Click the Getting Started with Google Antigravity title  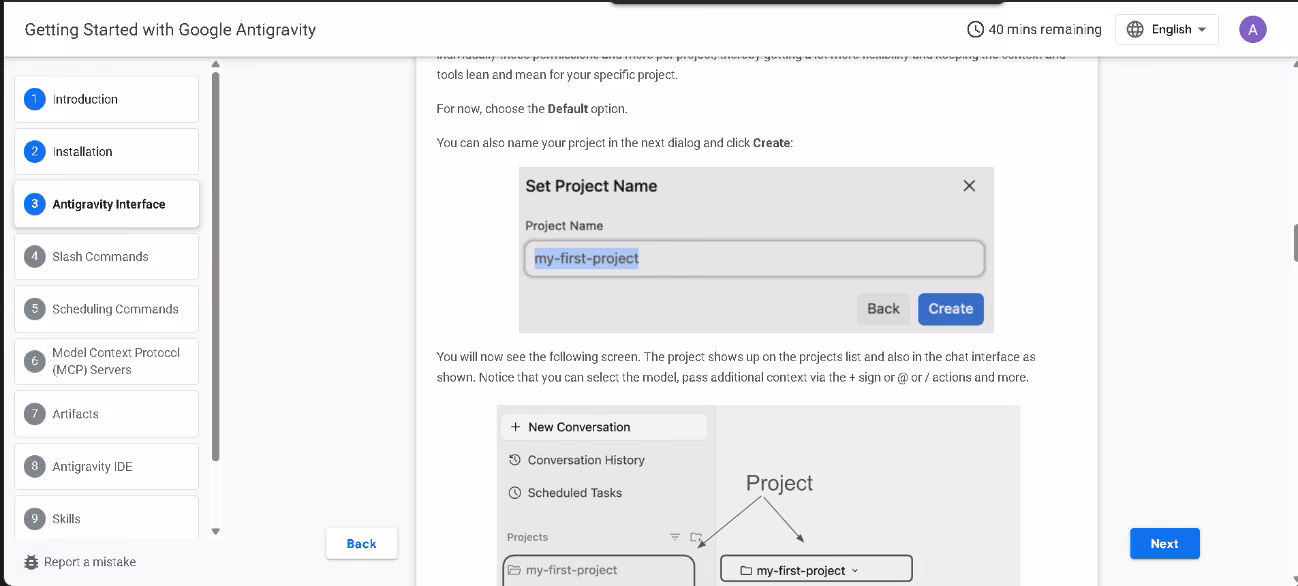170,29
